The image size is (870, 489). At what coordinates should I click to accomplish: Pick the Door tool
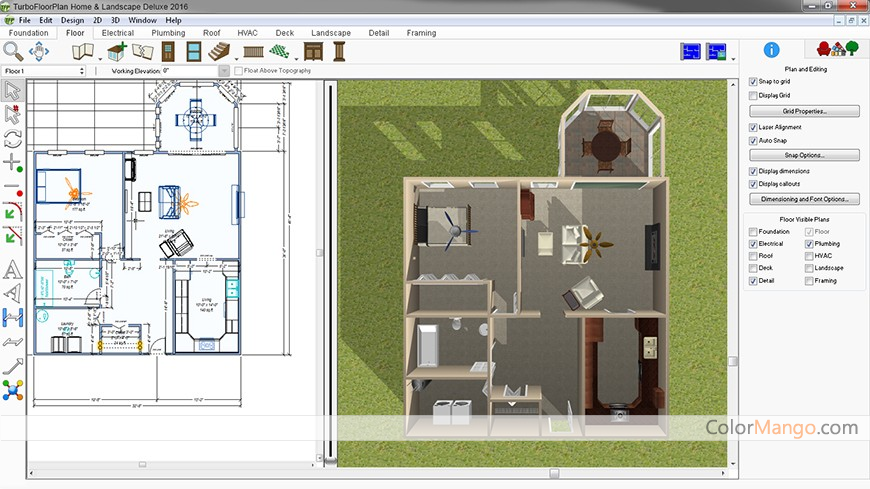point(168,52)
